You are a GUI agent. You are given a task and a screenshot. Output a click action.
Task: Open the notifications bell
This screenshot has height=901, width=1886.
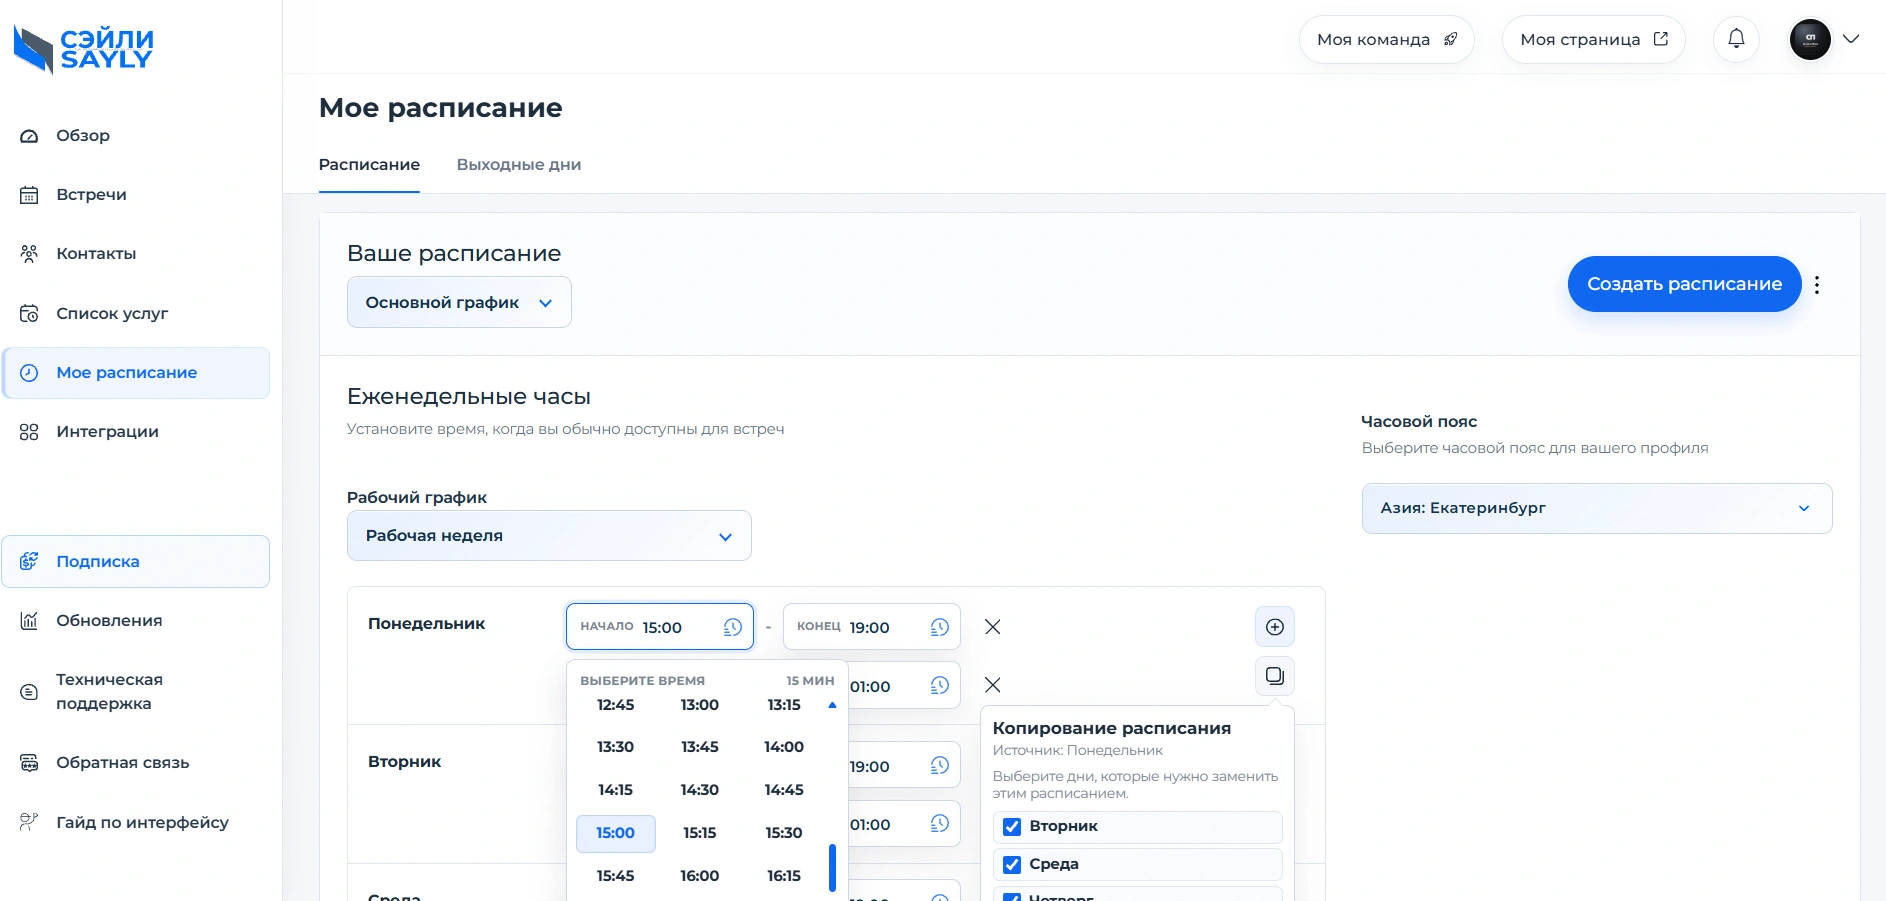1736,39
